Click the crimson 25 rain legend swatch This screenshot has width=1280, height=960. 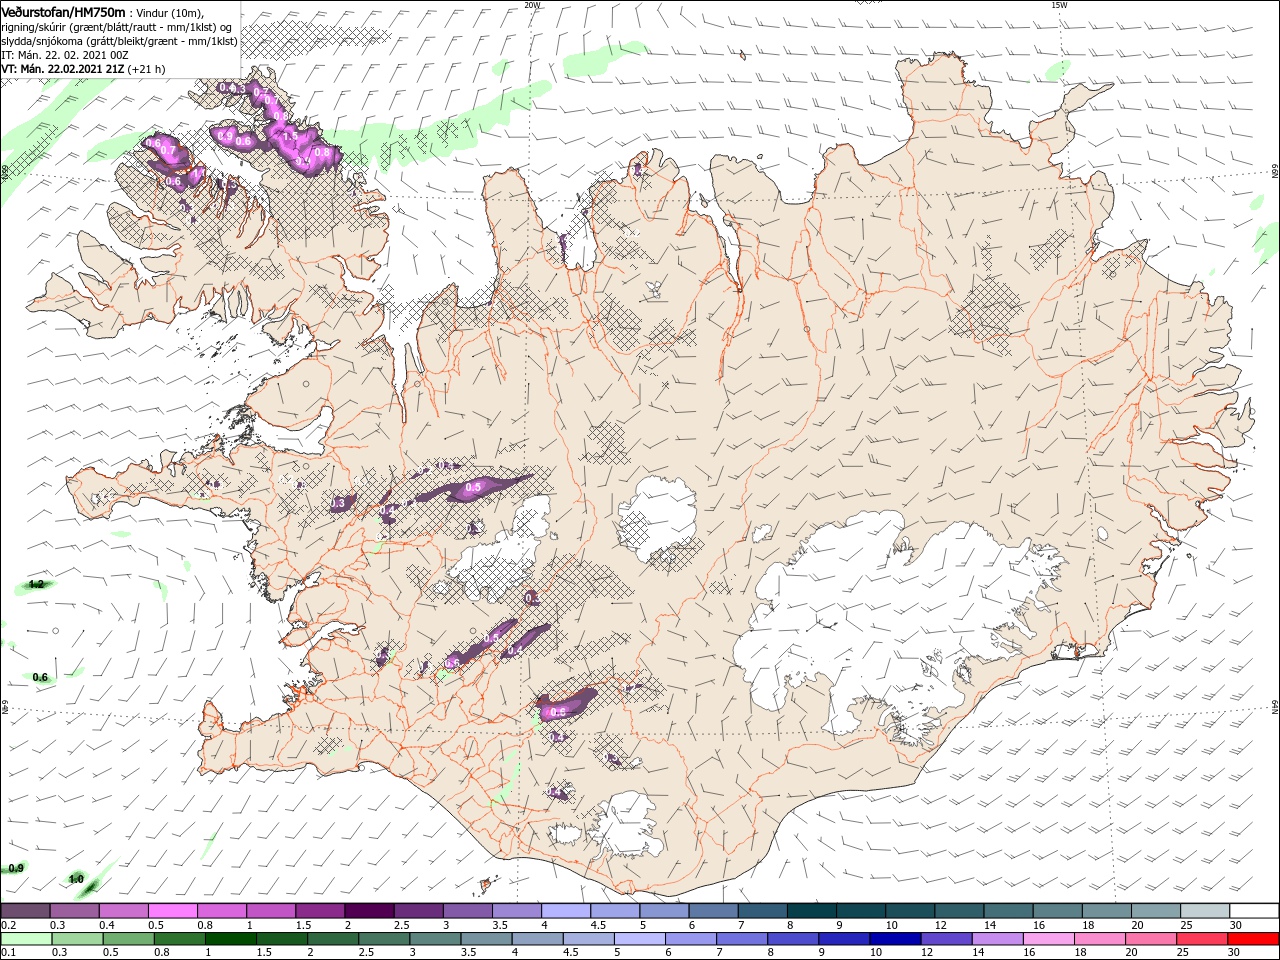[1202, 939]
